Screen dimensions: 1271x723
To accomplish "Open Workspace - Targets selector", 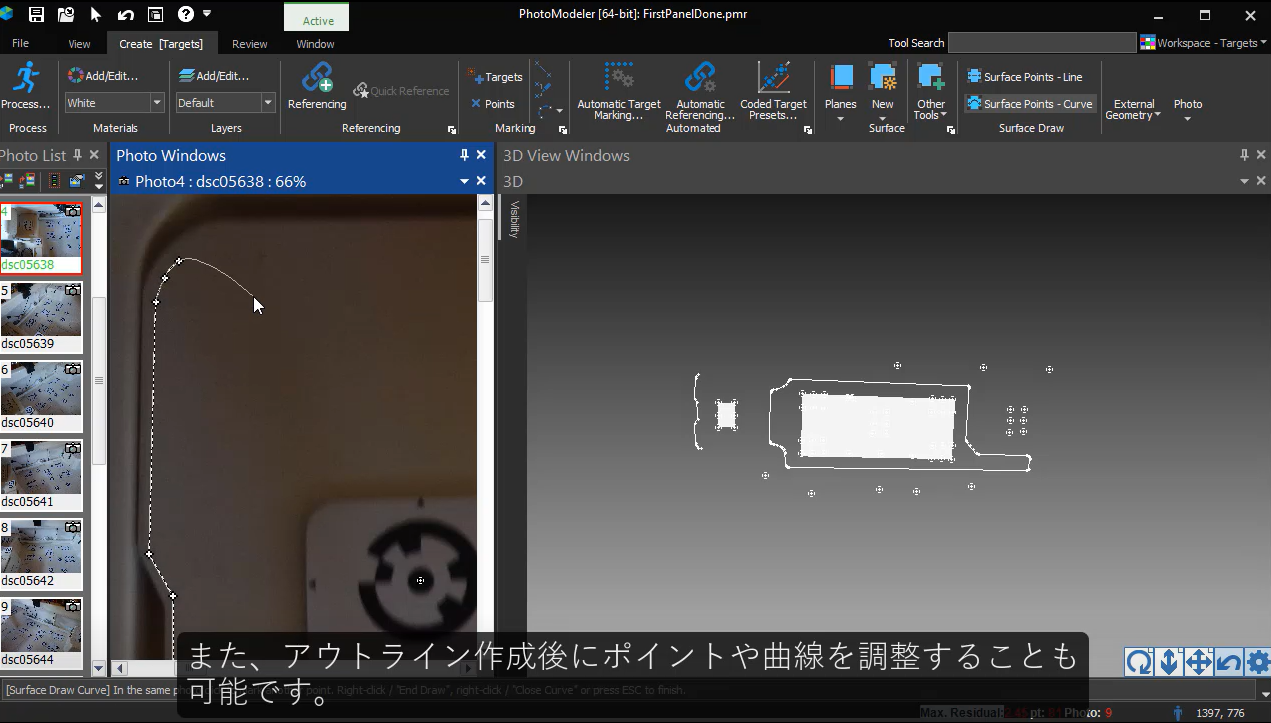I will point(1204,43).
